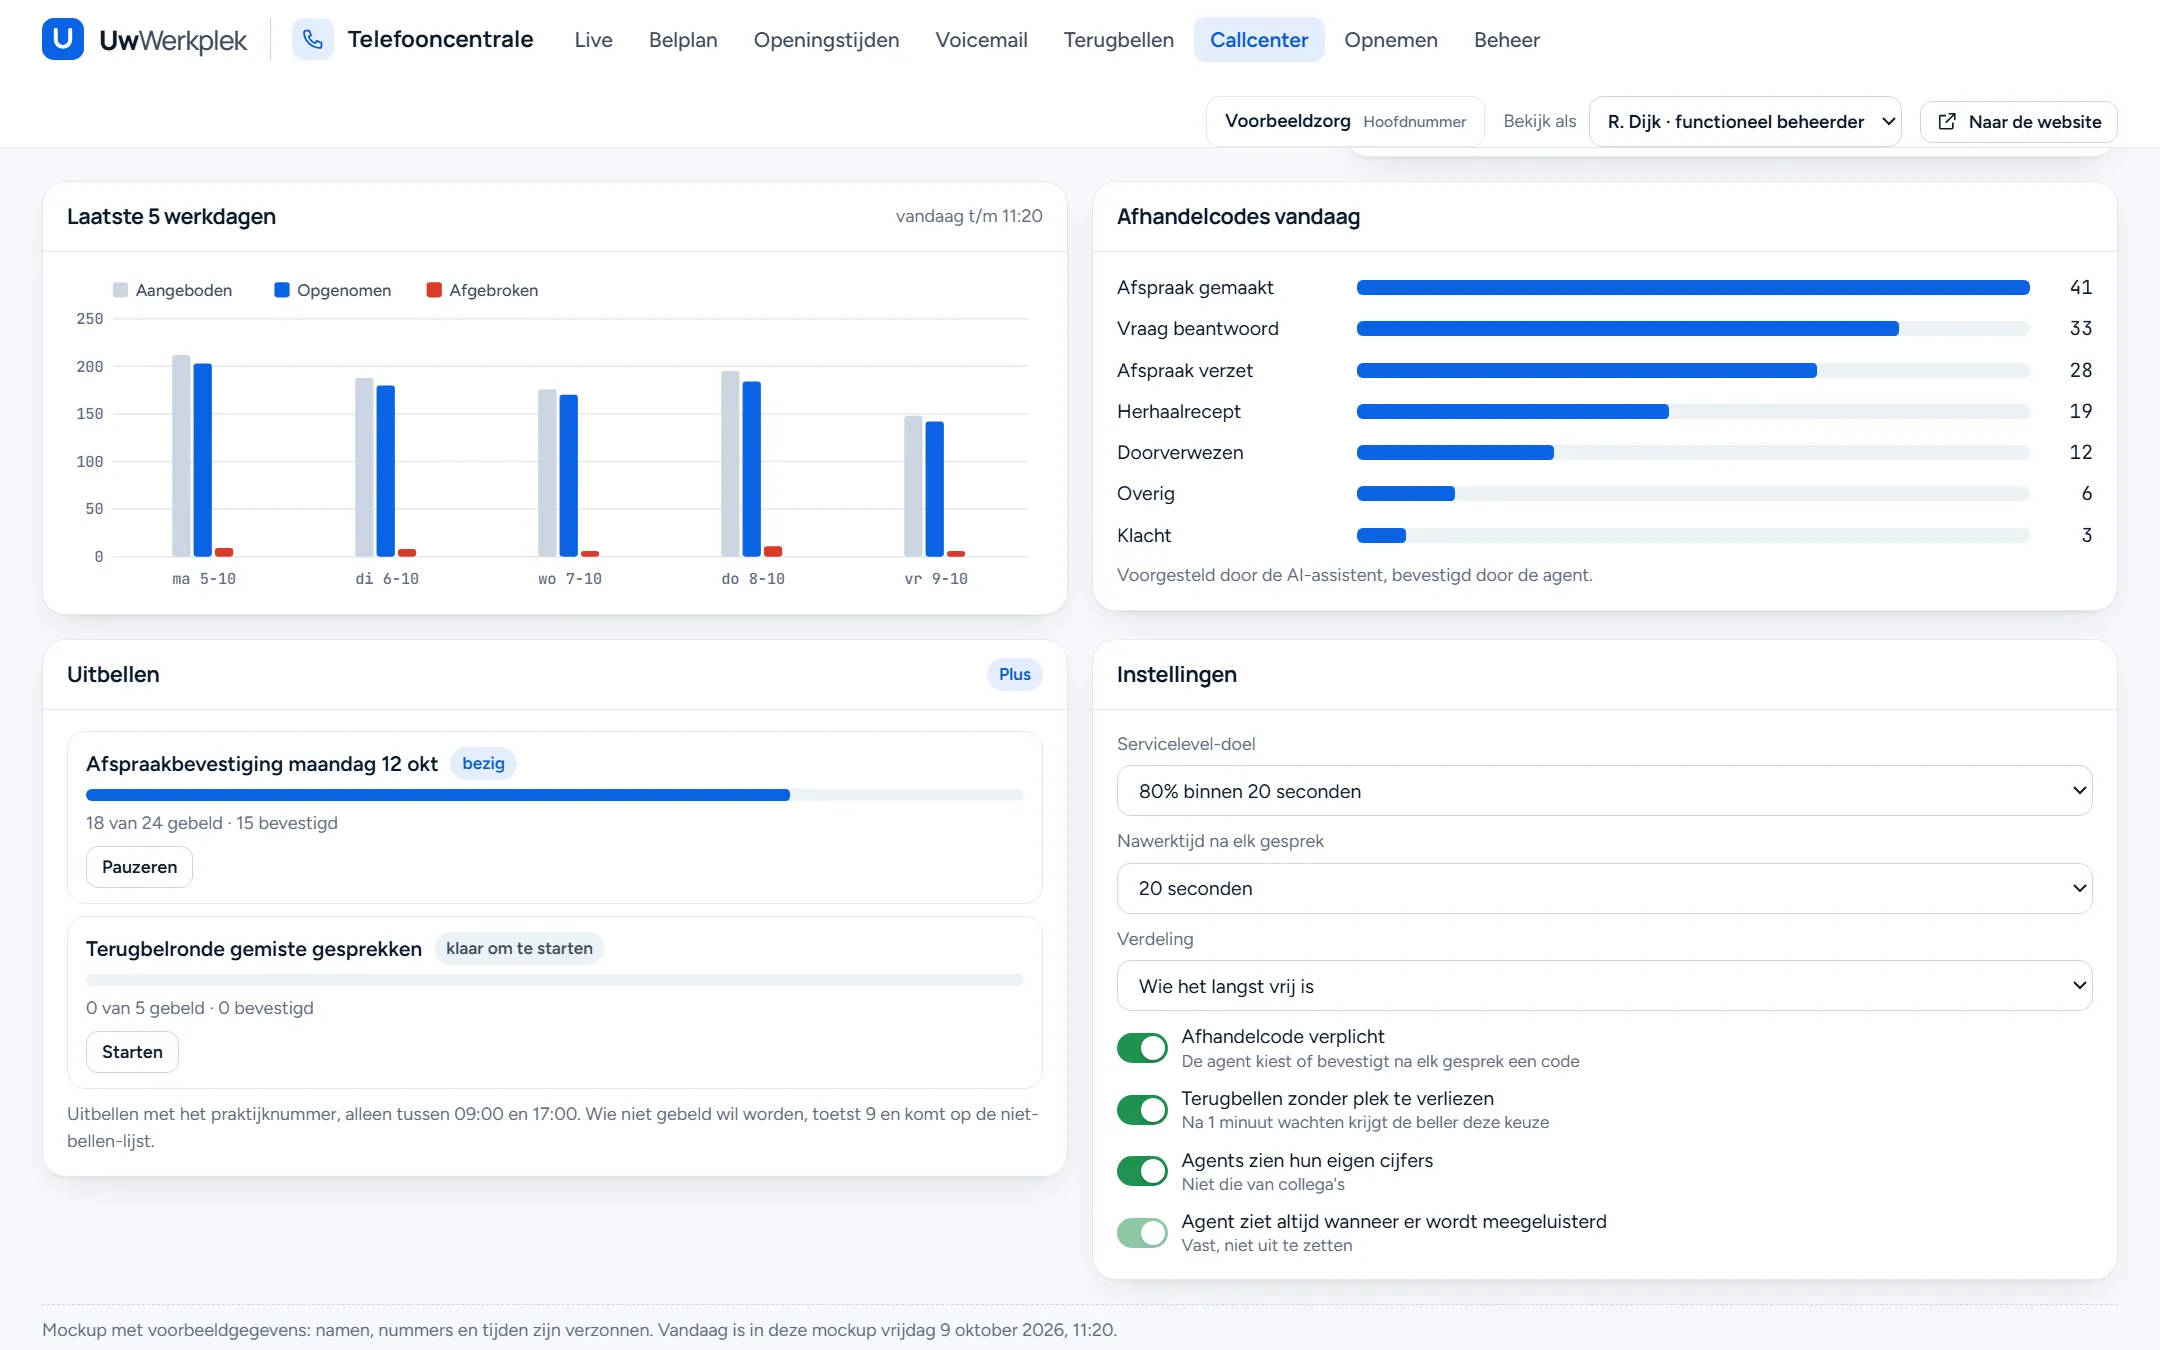The width and height of the screenshot is (2160, 1350).
Task: Click the blue Opgenomen bar for vr 9-10
Action: pyautogui.click(x=934, y=489)
